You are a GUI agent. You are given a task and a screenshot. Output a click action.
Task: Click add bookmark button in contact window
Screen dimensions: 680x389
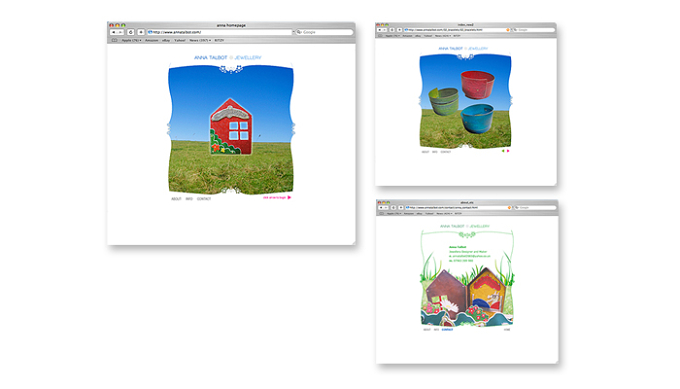(401, 208)
